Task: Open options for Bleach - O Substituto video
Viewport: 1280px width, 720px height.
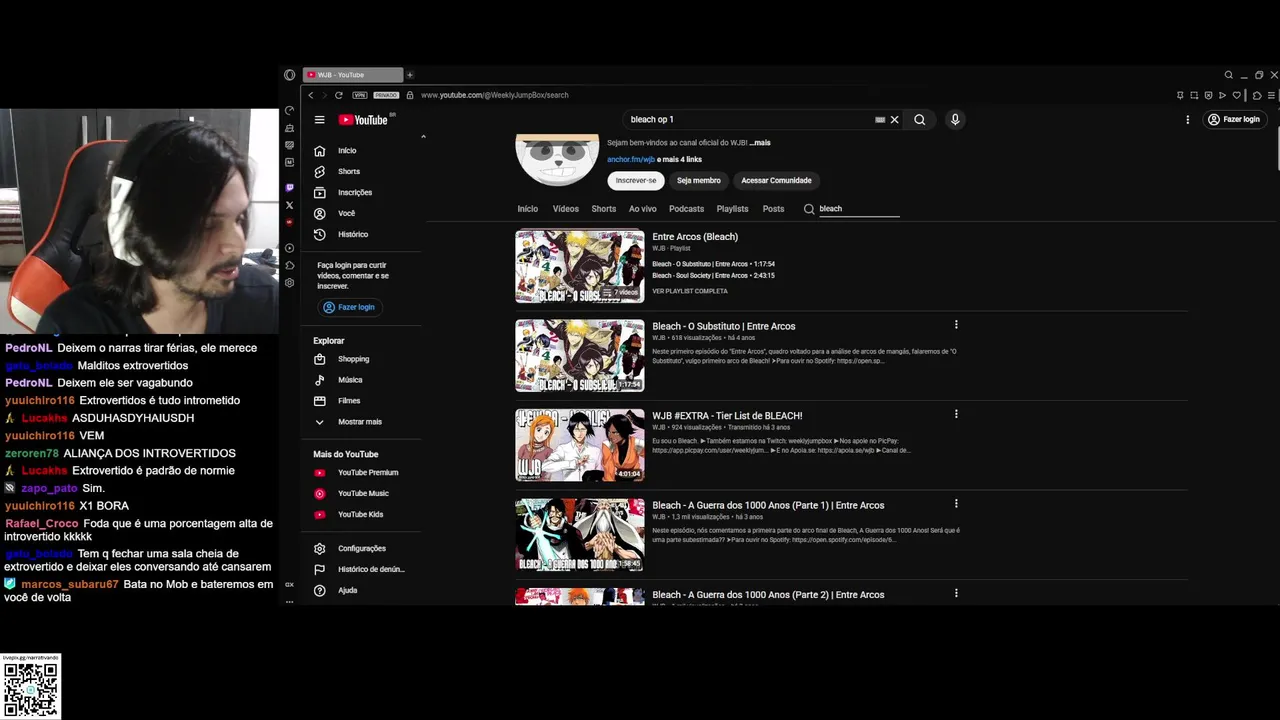Action: [x=956, y=325]
